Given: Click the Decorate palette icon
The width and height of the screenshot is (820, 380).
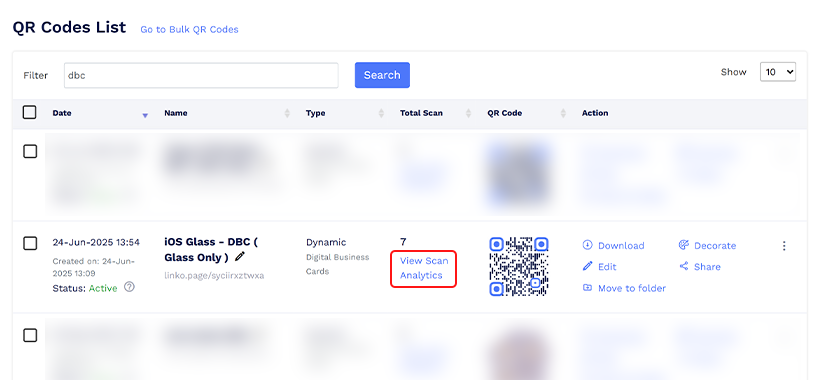Looking at the screenshot, I should click(684, 245).
